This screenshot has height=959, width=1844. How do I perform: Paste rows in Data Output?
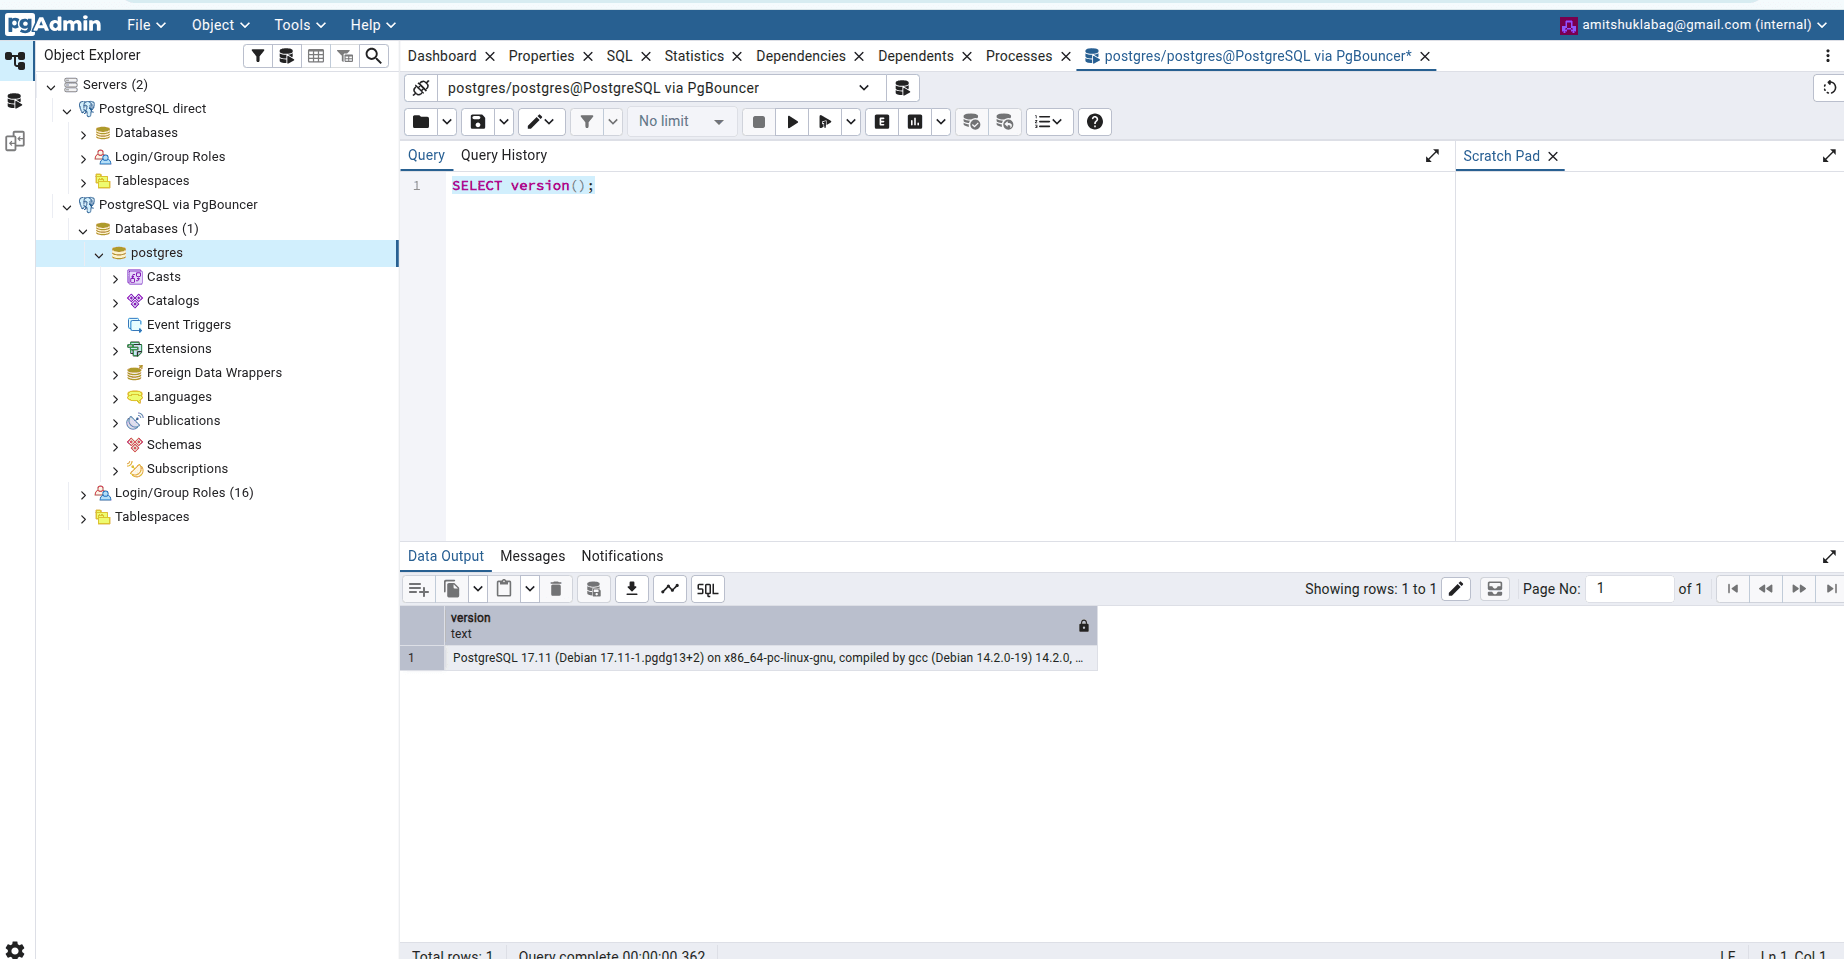(x=504, y=589)
